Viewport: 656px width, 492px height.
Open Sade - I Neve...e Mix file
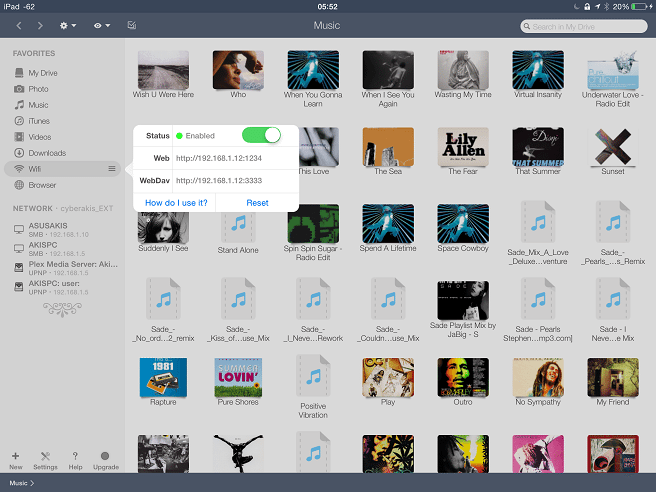(x=612, y=310)
